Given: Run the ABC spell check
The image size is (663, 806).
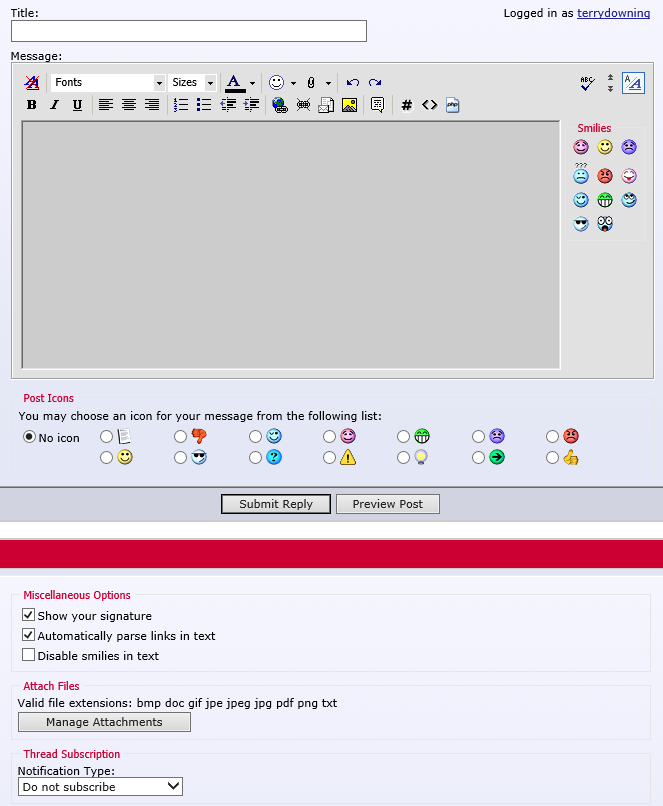Looking at the screenshot, I should click(587, 83).
